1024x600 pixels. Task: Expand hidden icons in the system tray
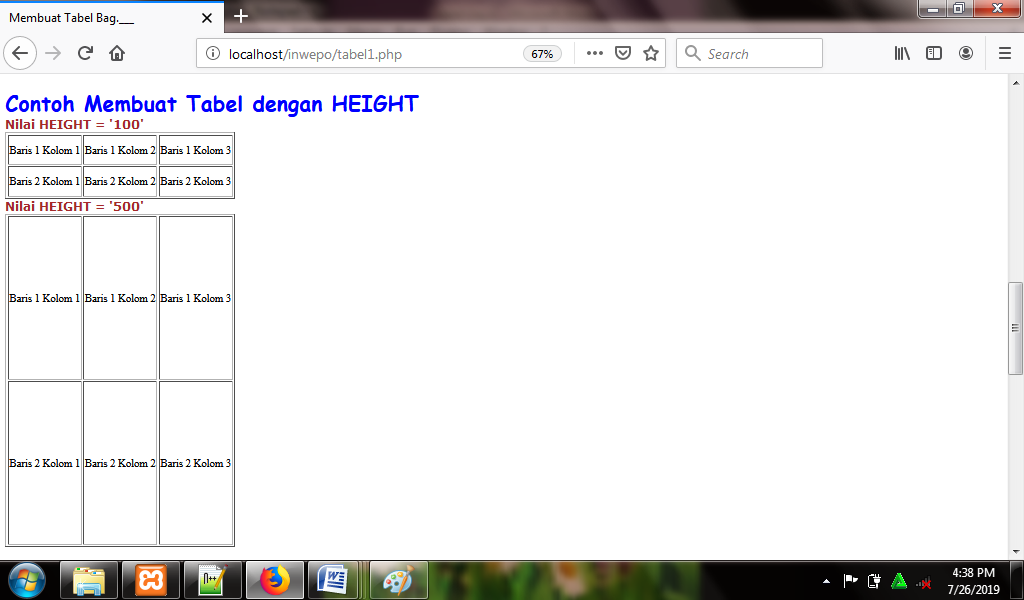(x=826, y=580)
